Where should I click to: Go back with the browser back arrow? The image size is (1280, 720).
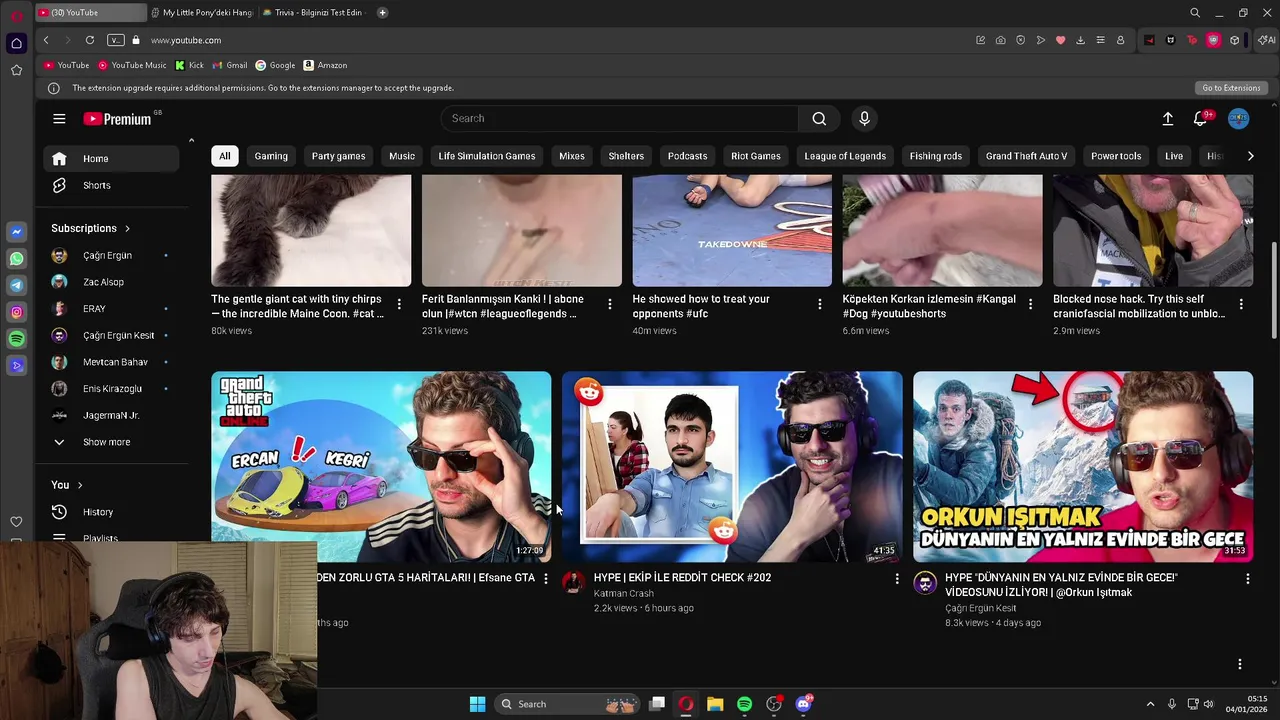coord(46,40)
